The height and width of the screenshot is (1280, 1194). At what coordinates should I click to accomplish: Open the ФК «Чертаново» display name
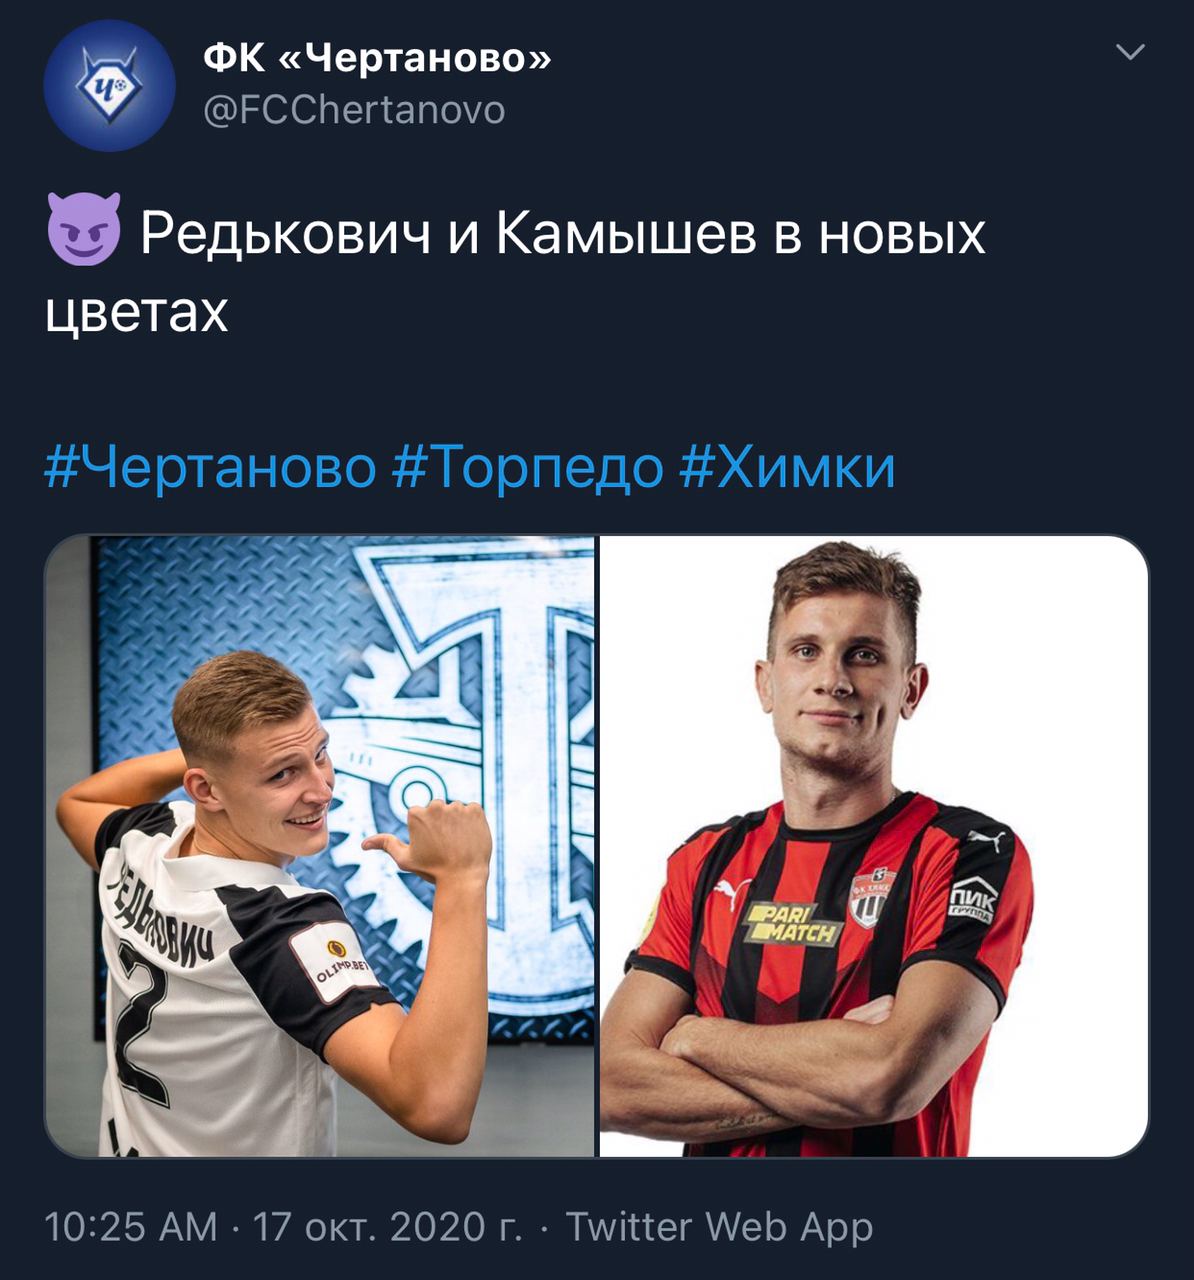pos(377,58)
